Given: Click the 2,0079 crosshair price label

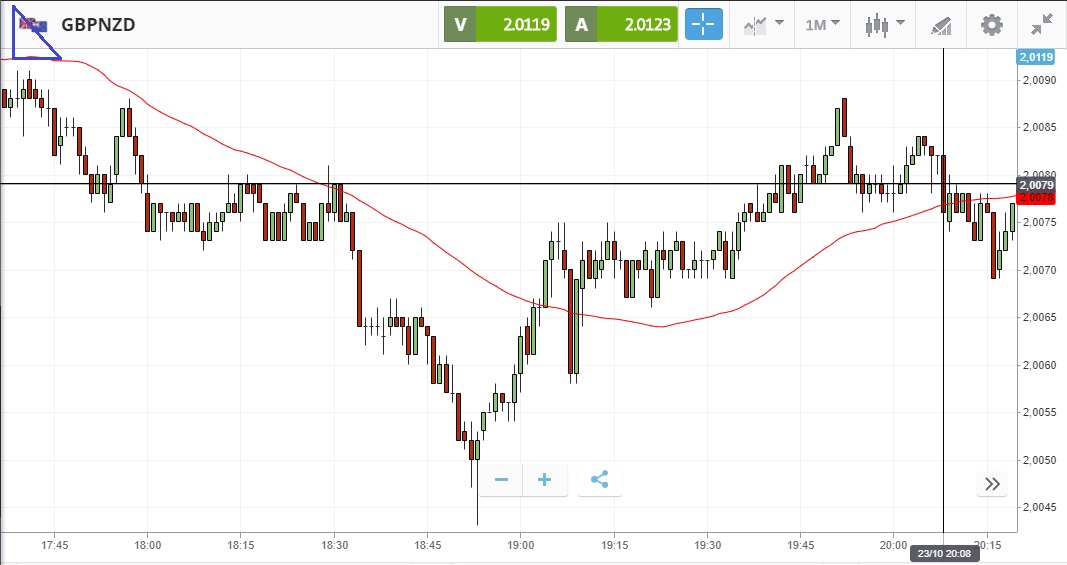Looking at the screenshot, I should [x=1036, y=185].
